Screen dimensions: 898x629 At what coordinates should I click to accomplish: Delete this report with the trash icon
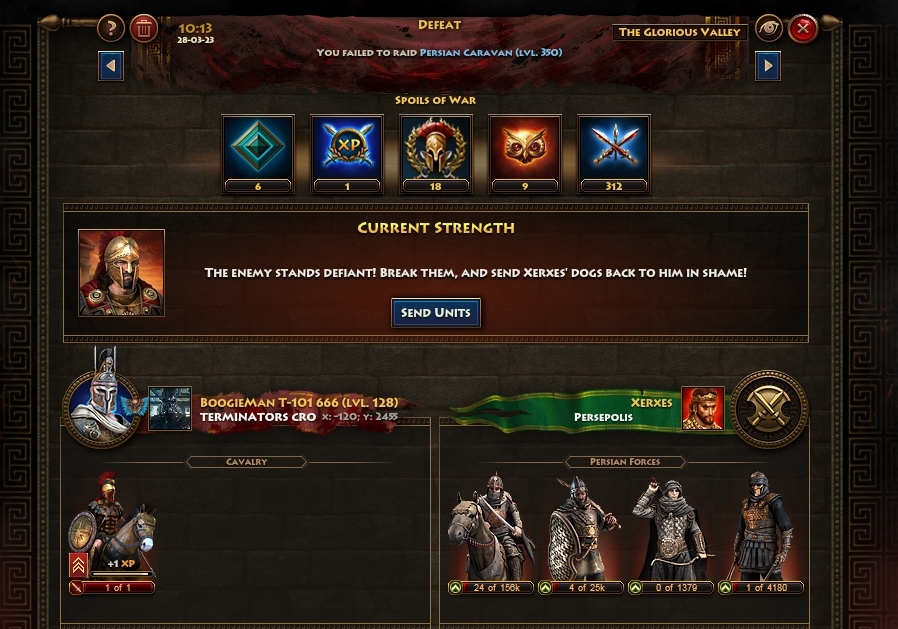click(x=144, y=28)
